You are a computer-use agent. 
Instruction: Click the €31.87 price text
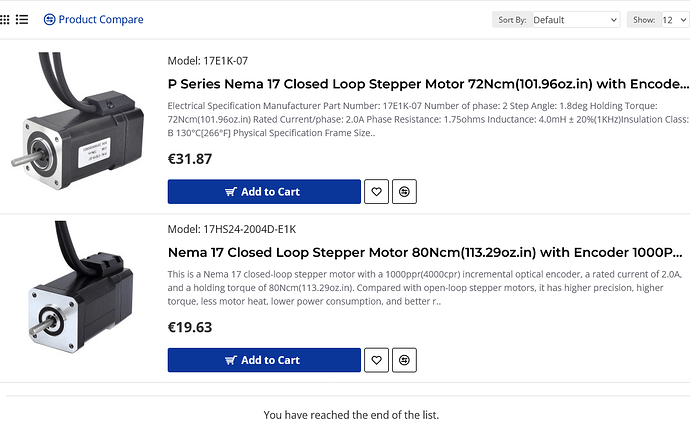190,159
